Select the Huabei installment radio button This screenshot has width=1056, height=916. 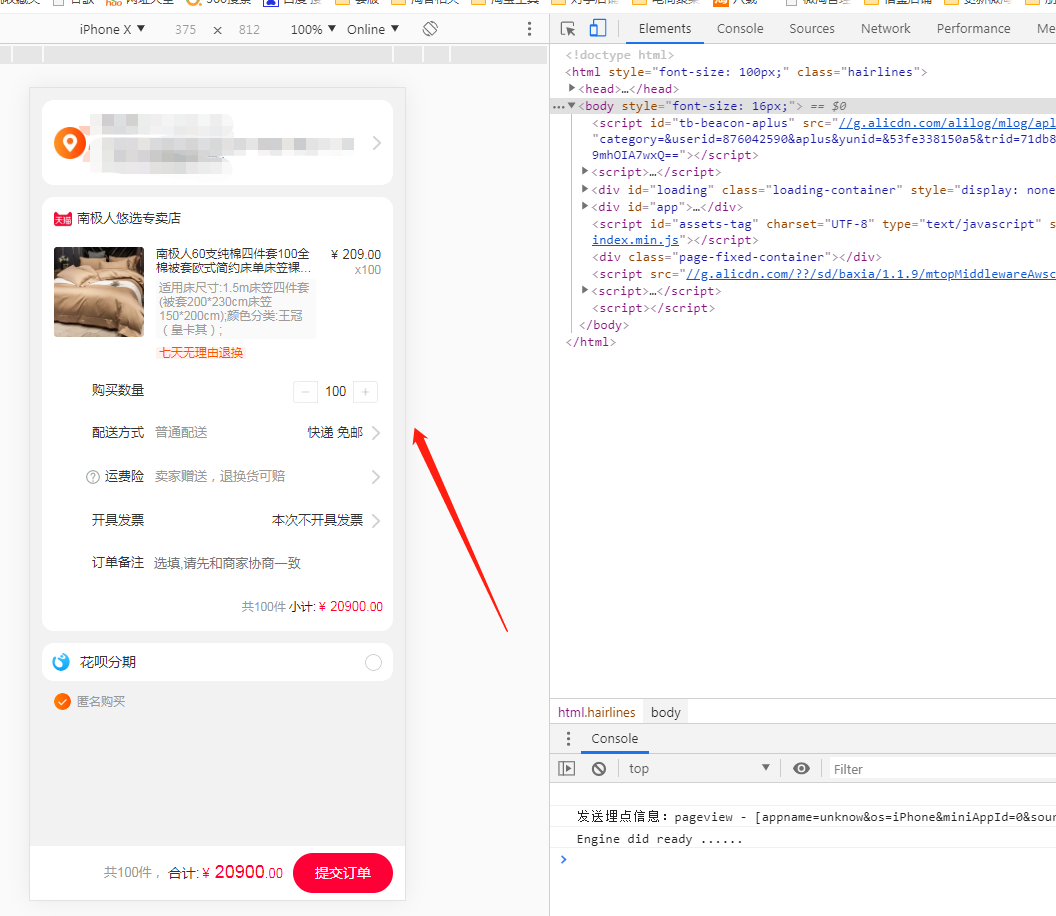click(373, 663)
